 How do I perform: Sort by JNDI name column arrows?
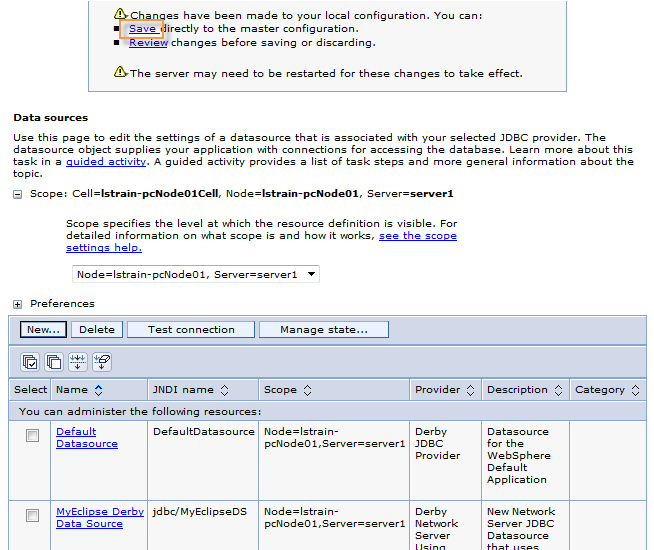point(224,390)
